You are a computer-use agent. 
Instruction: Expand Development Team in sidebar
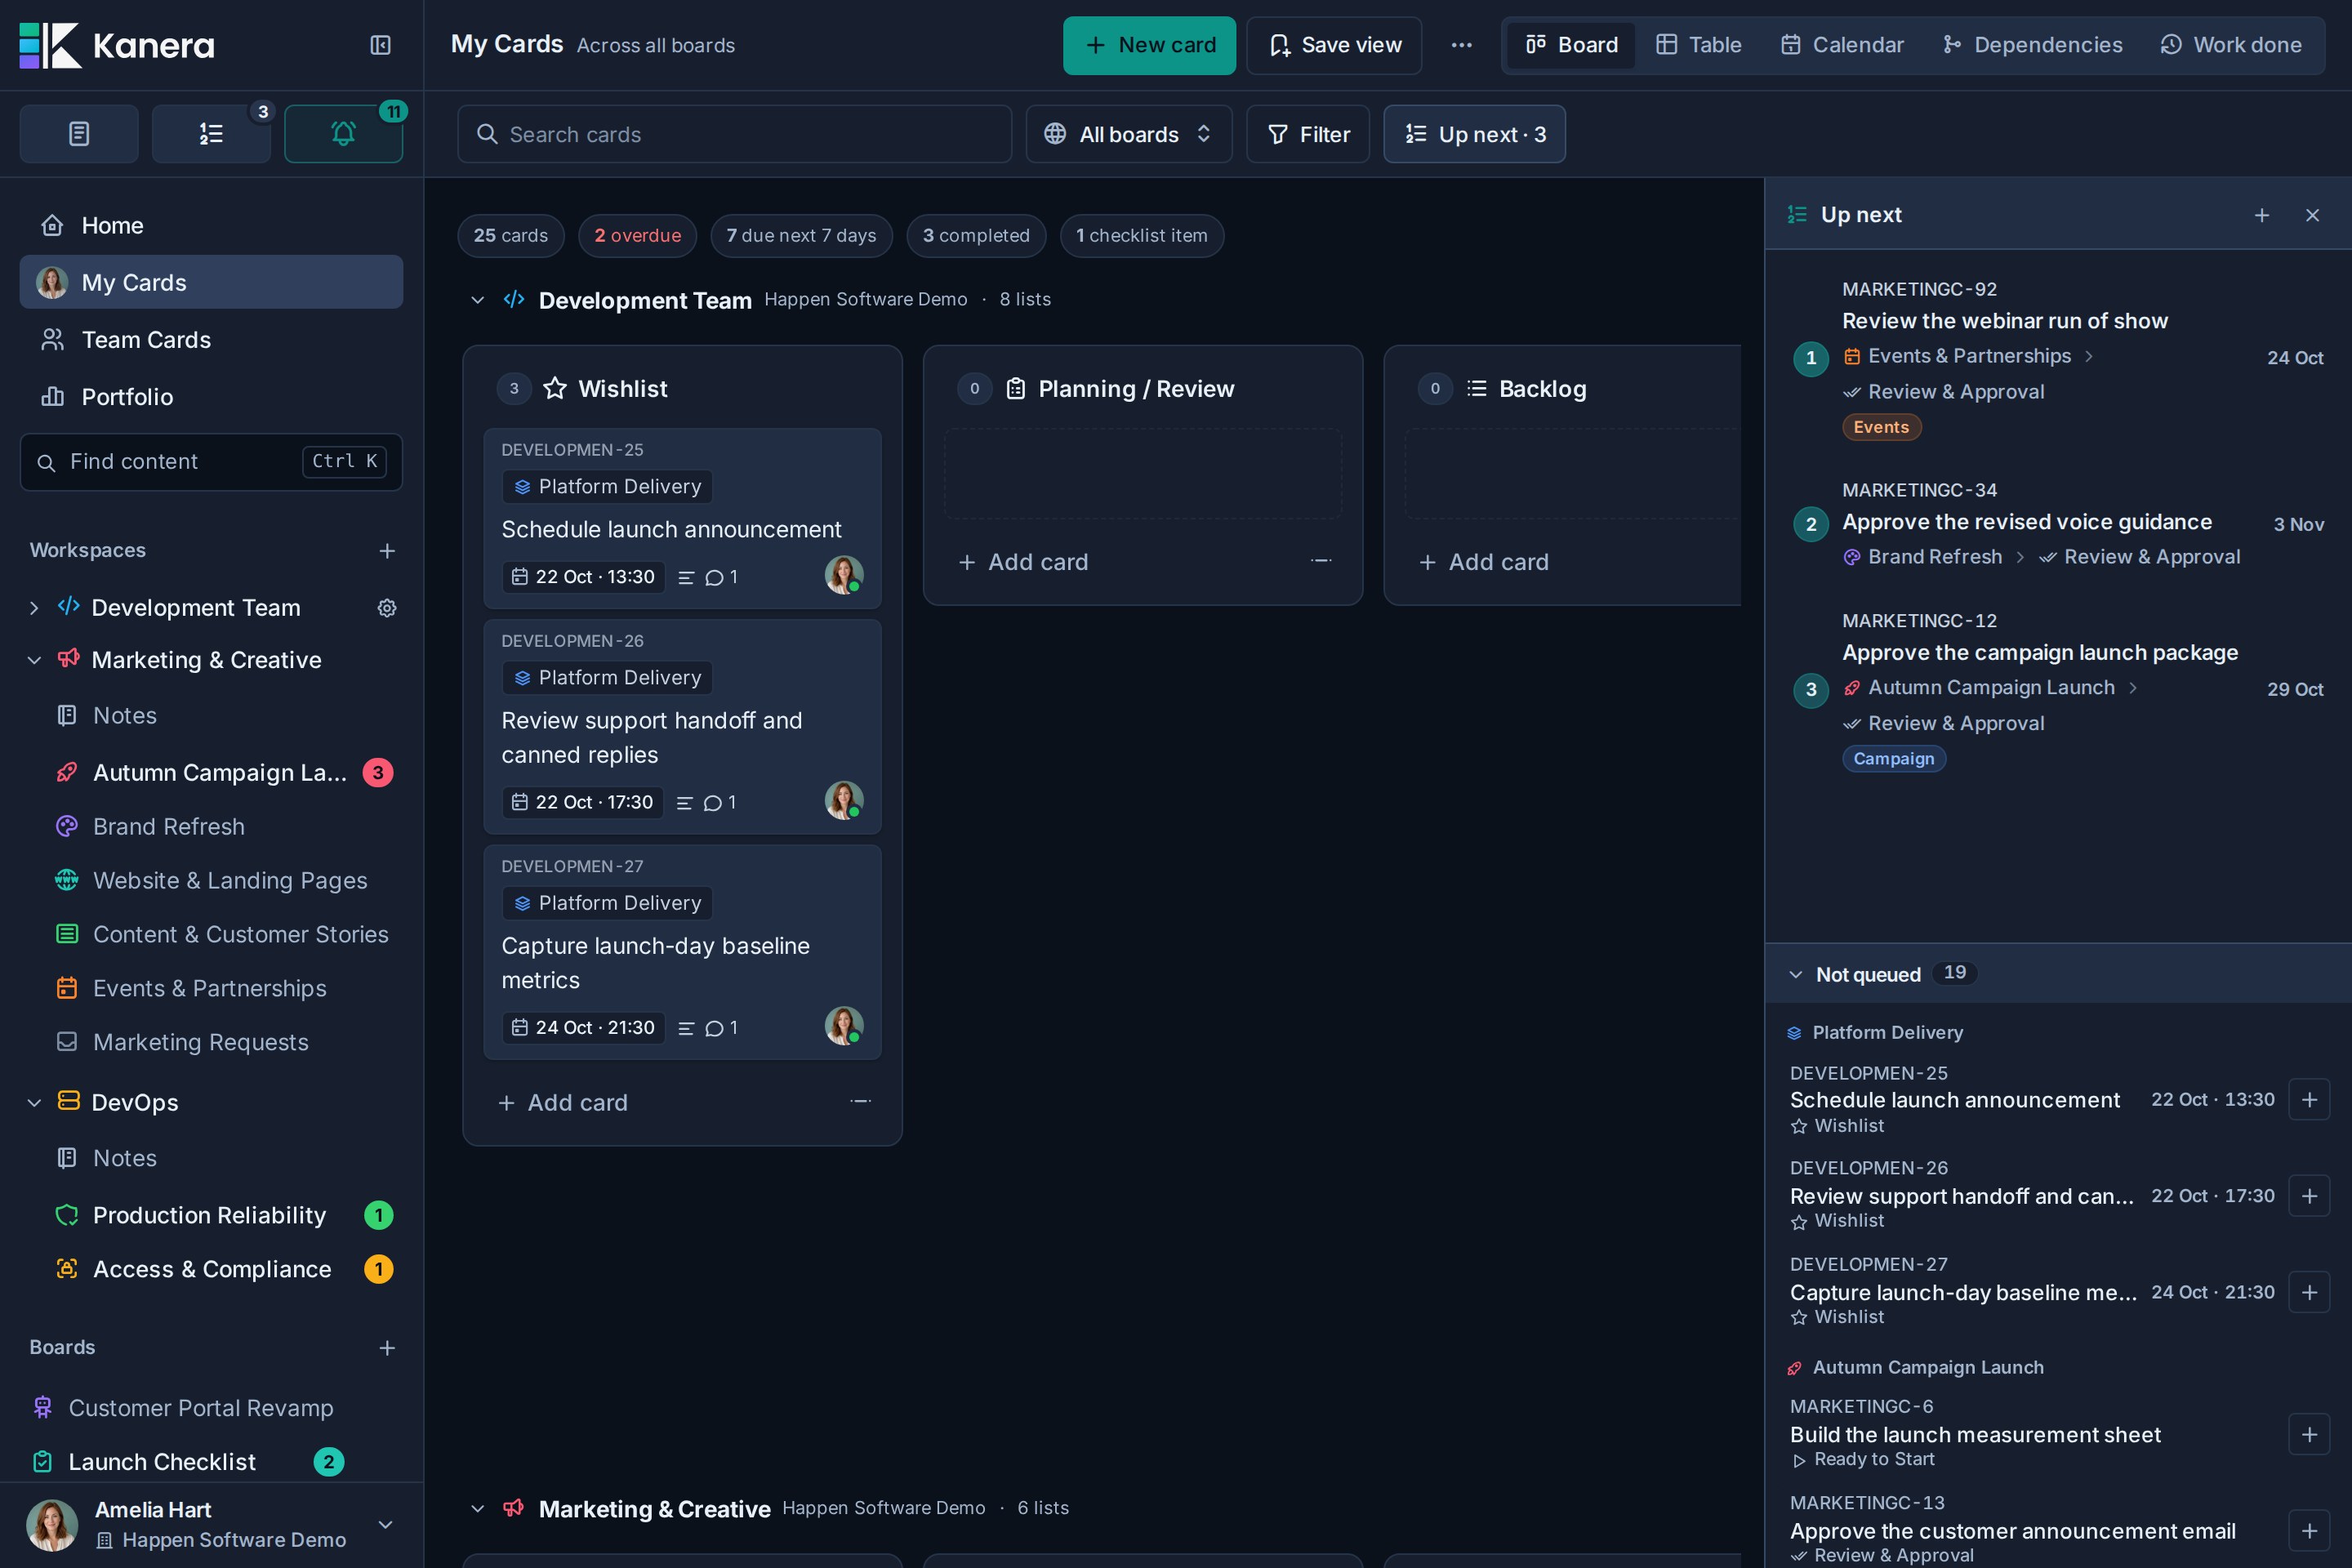tap(34, 608)
